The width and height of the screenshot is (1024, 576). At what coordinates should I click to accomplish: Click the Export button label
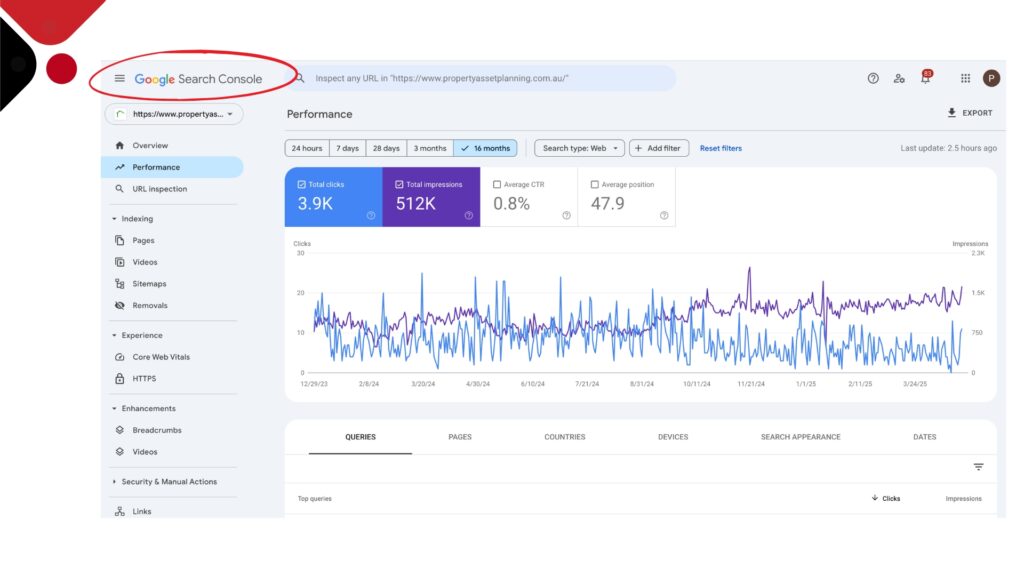(x=977, y=113)
